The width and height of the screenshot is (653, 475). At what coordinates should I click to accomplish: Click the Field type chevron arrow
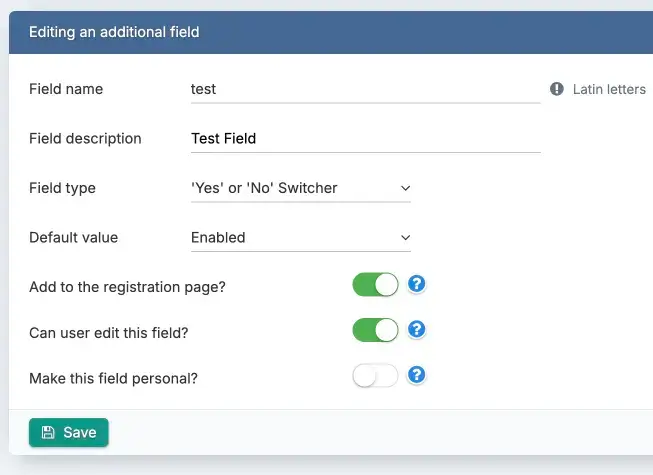click(x=405, y=188)
